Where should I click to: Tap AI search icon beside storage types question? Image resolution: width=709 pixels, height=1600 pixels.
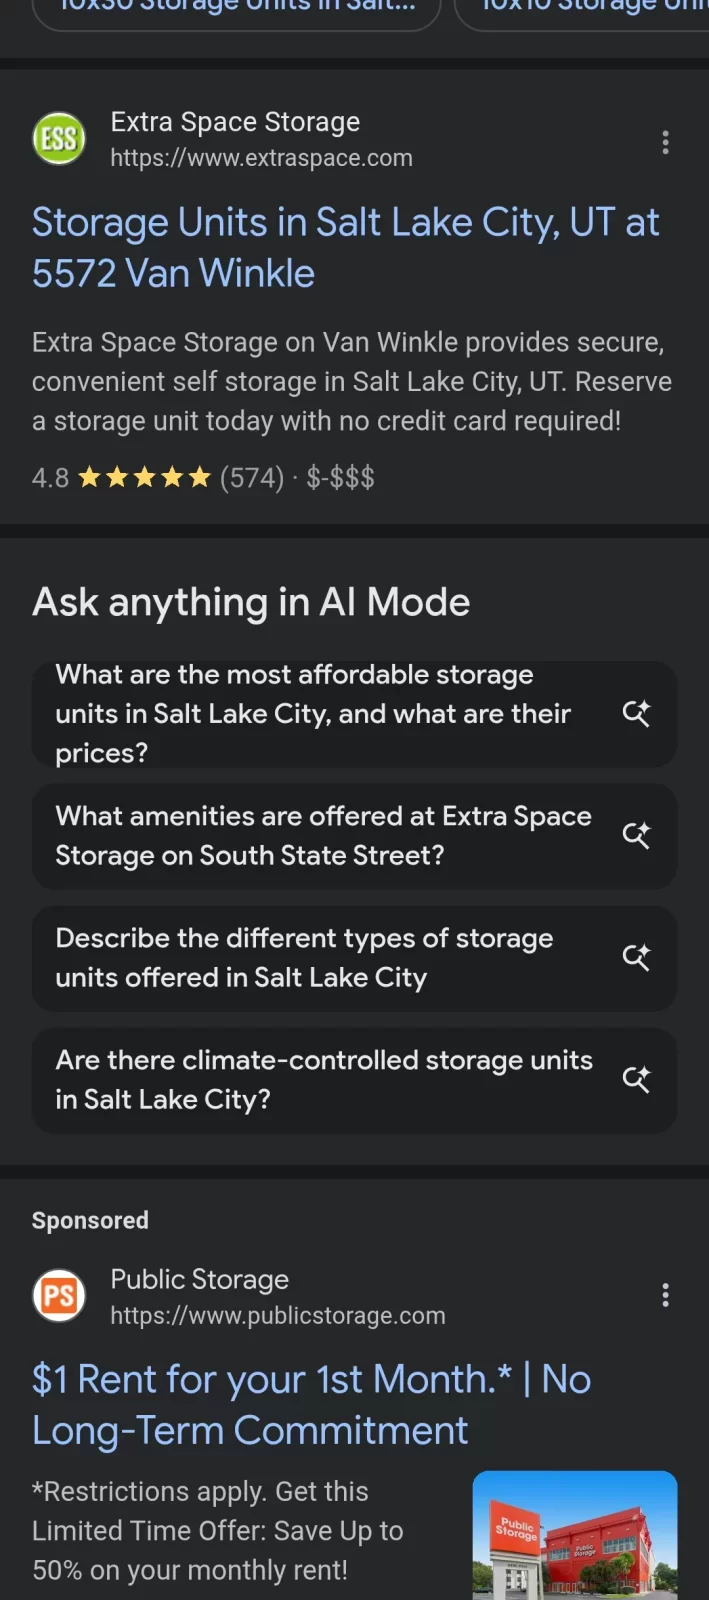coord(636,957)
